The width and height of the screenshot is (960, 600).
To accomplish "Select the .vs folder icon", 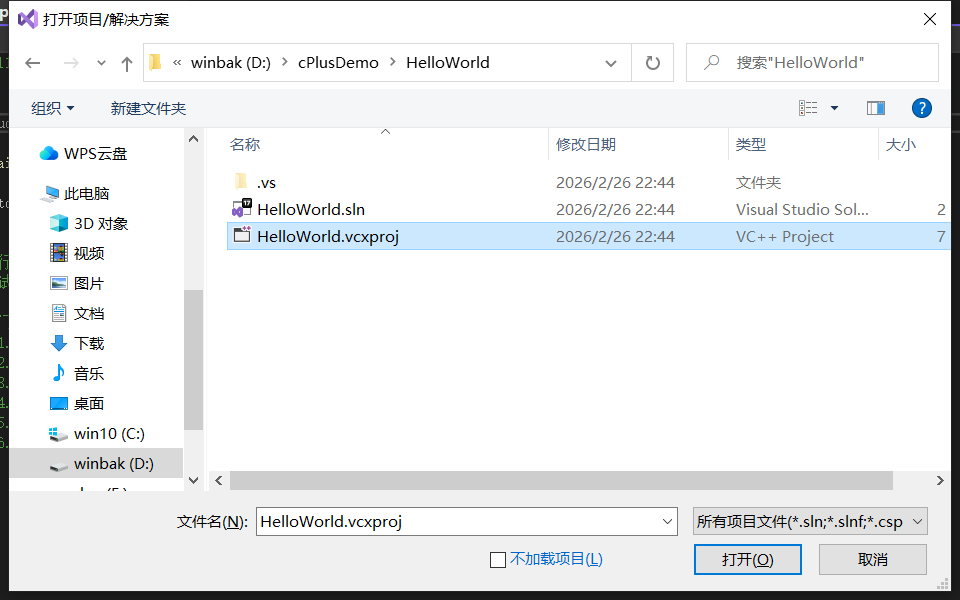I will [241, 181].
